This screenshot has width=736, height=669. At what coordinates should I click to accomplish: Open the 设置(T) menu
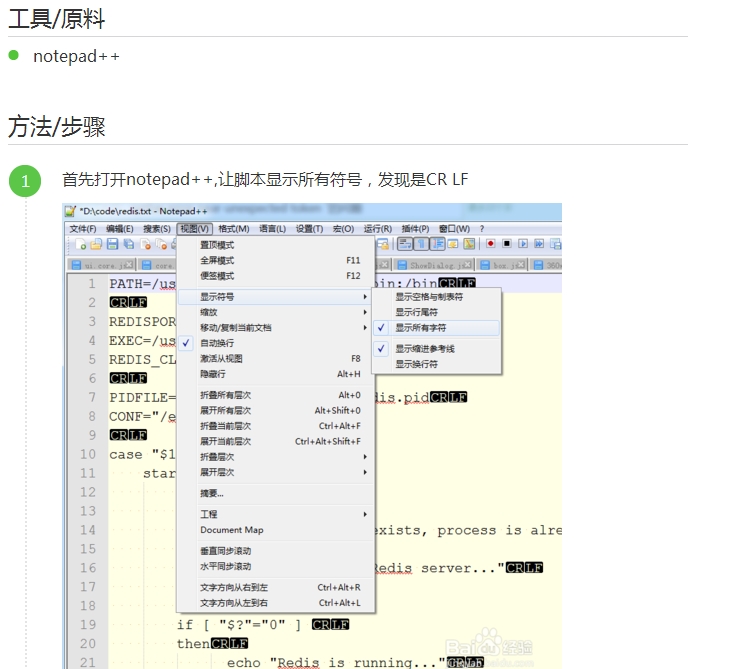(309, 229)
